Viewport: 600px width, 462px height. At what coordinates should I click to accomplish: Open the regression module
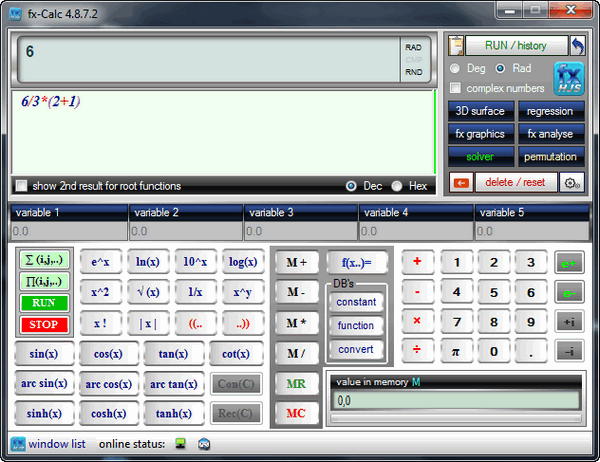click(x=551, y=111)
